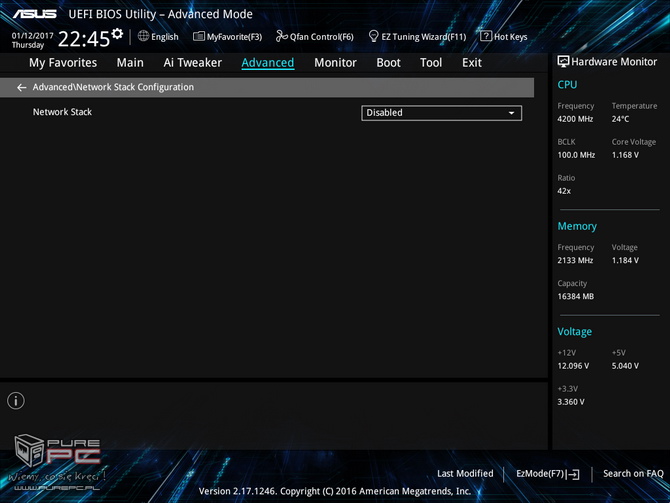The width and height of the screenshot is (670, 503).
Task: Click the Hardware Monitor display icon
Action: [x=563, y=62]
